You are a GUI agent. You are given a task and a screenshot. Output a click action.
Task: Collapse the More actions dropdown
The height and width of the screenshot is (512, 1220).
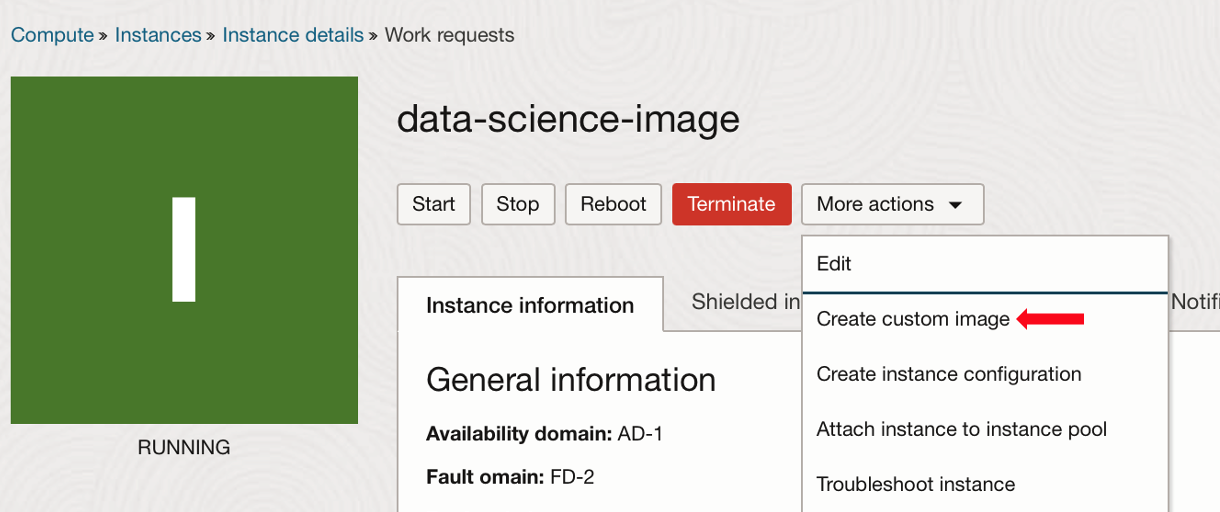tap(891, 204)
